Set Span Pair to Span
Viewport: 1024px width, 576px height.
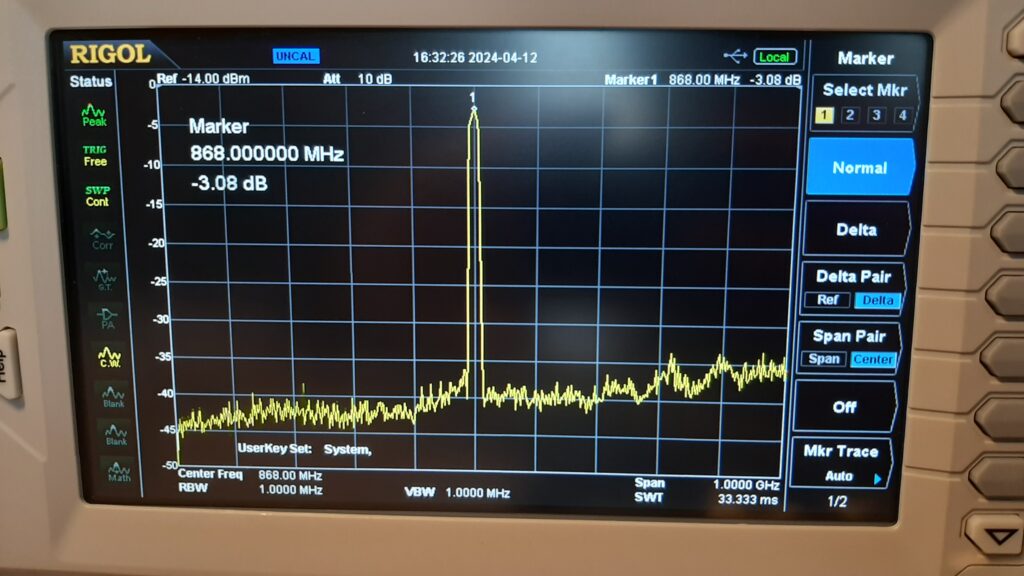[x=825, y=359]
